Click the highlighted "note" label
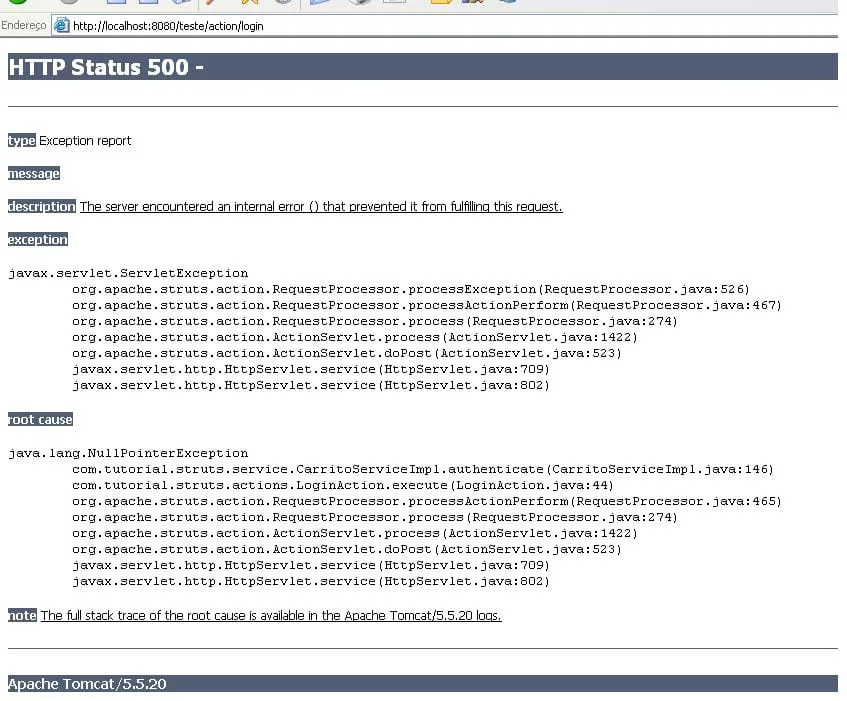 [x=22, y=615]
